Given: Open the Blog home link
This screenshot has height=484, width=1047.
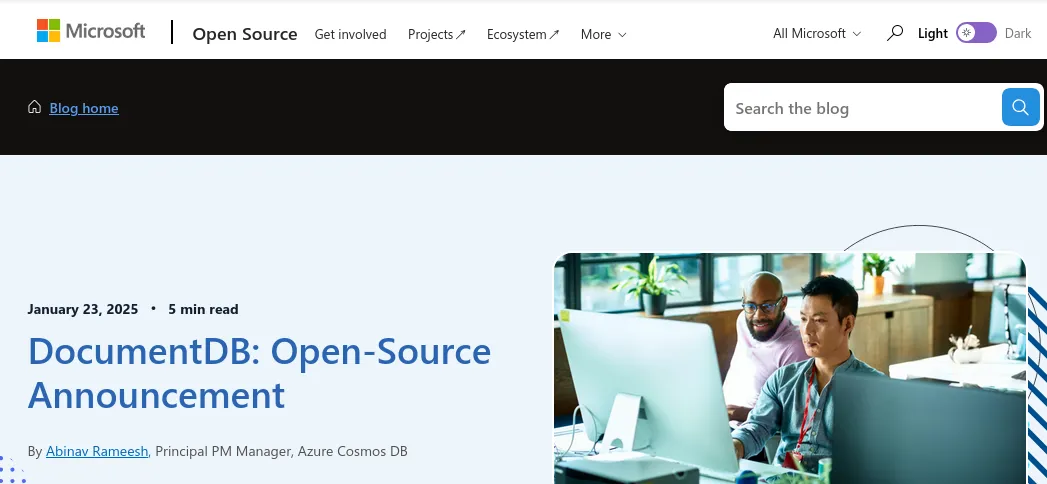Looking at the screenshot, I should pyautogui.click(x=84, y=108).
